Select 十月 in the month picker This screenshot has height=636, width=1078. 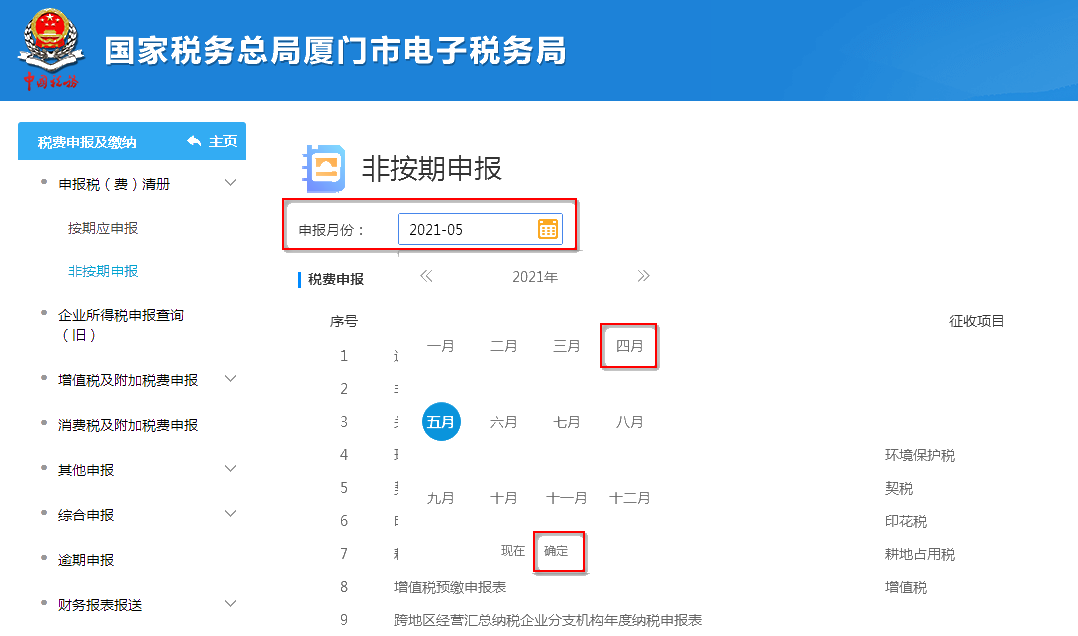point(504,498)
